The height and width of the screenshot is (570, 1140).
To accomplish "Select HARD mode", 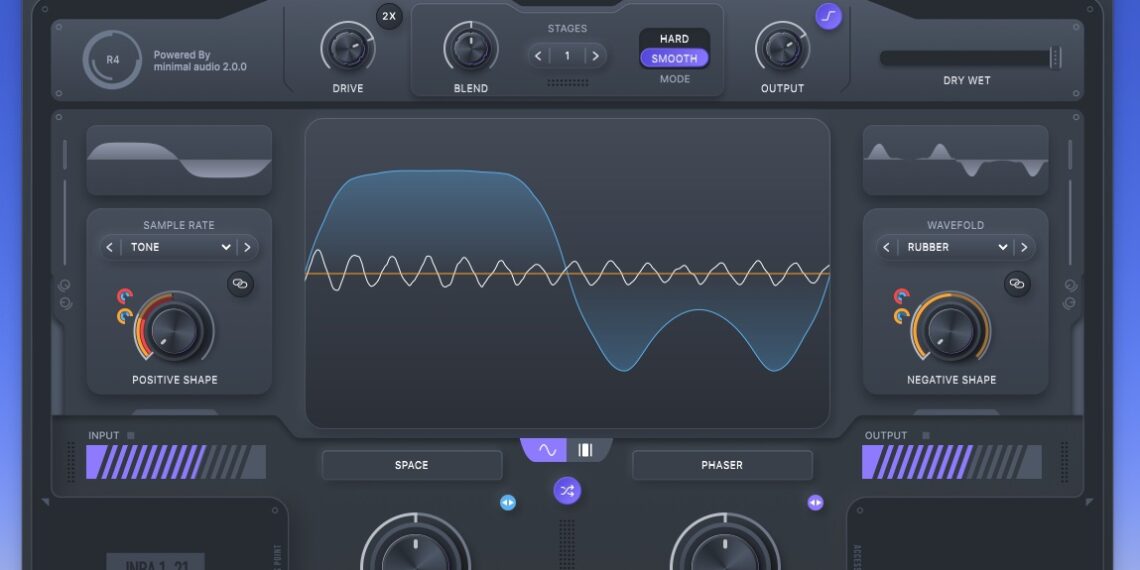I will coord(674,39).
